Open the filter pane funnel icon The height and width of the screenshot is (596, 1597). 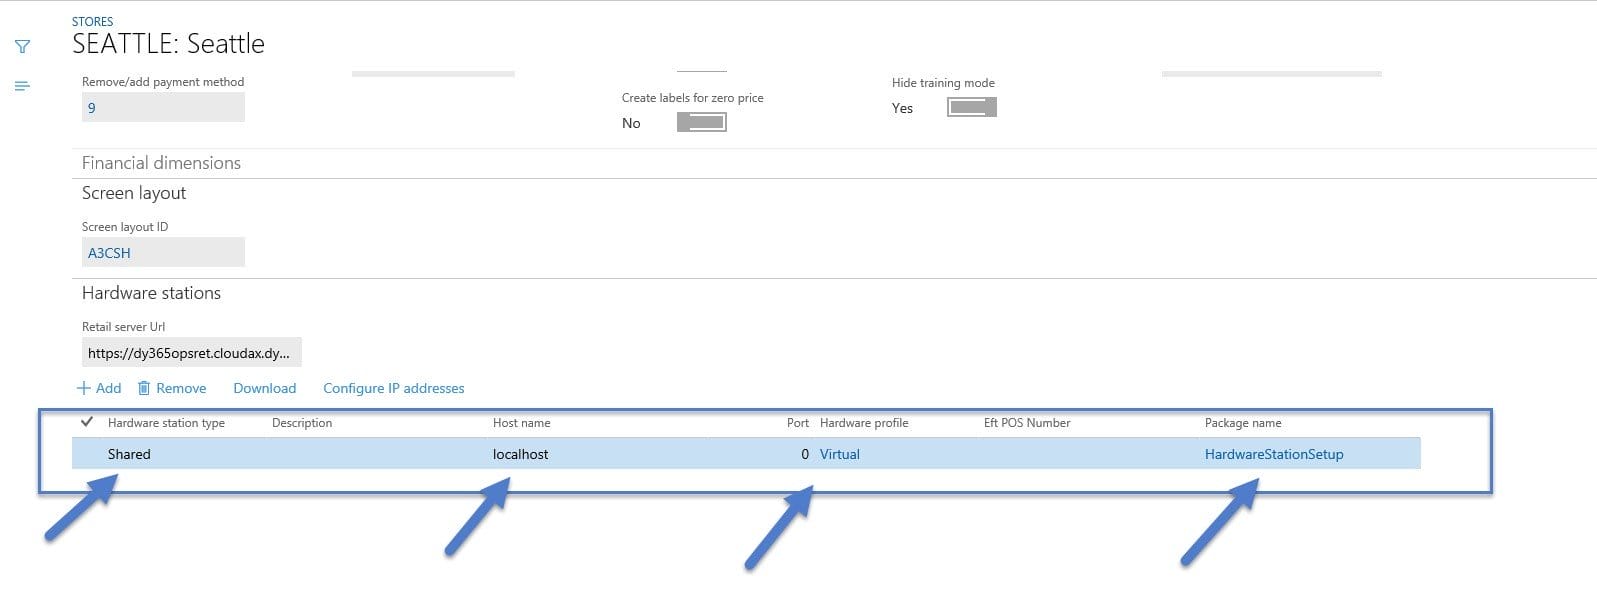coord(22,46)
